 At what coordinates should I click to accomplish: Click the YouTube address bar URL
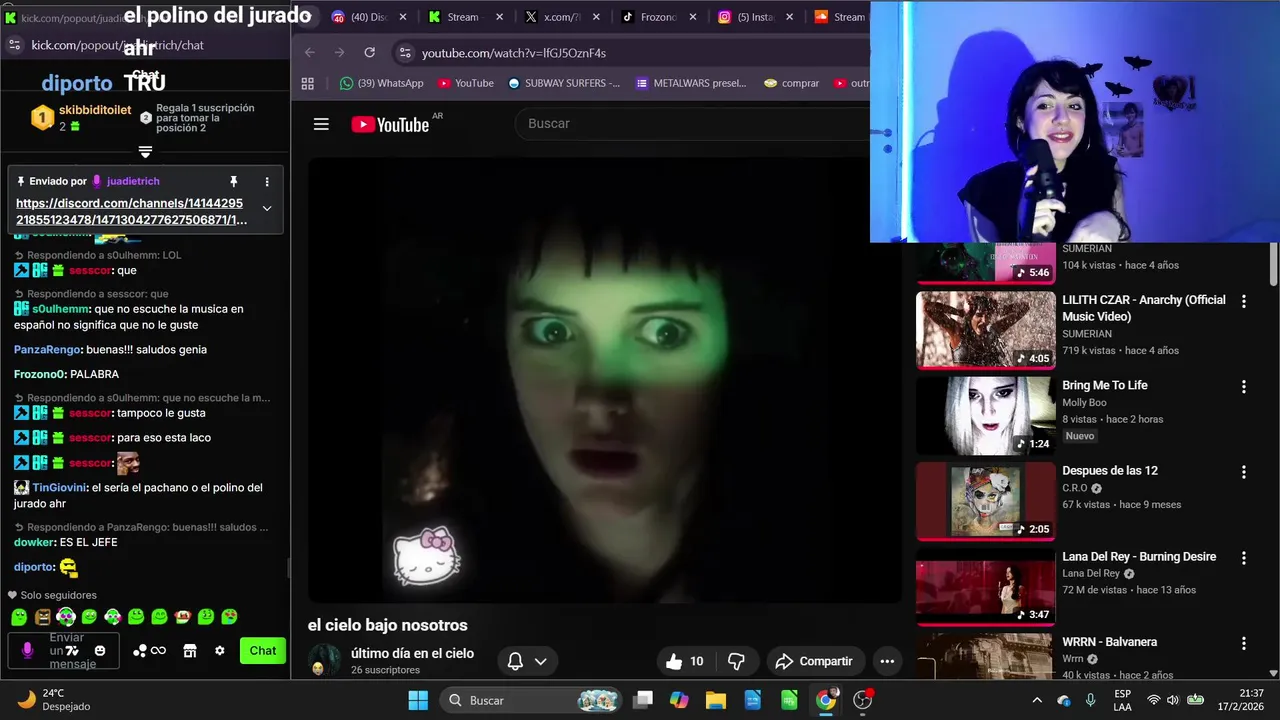514,52
